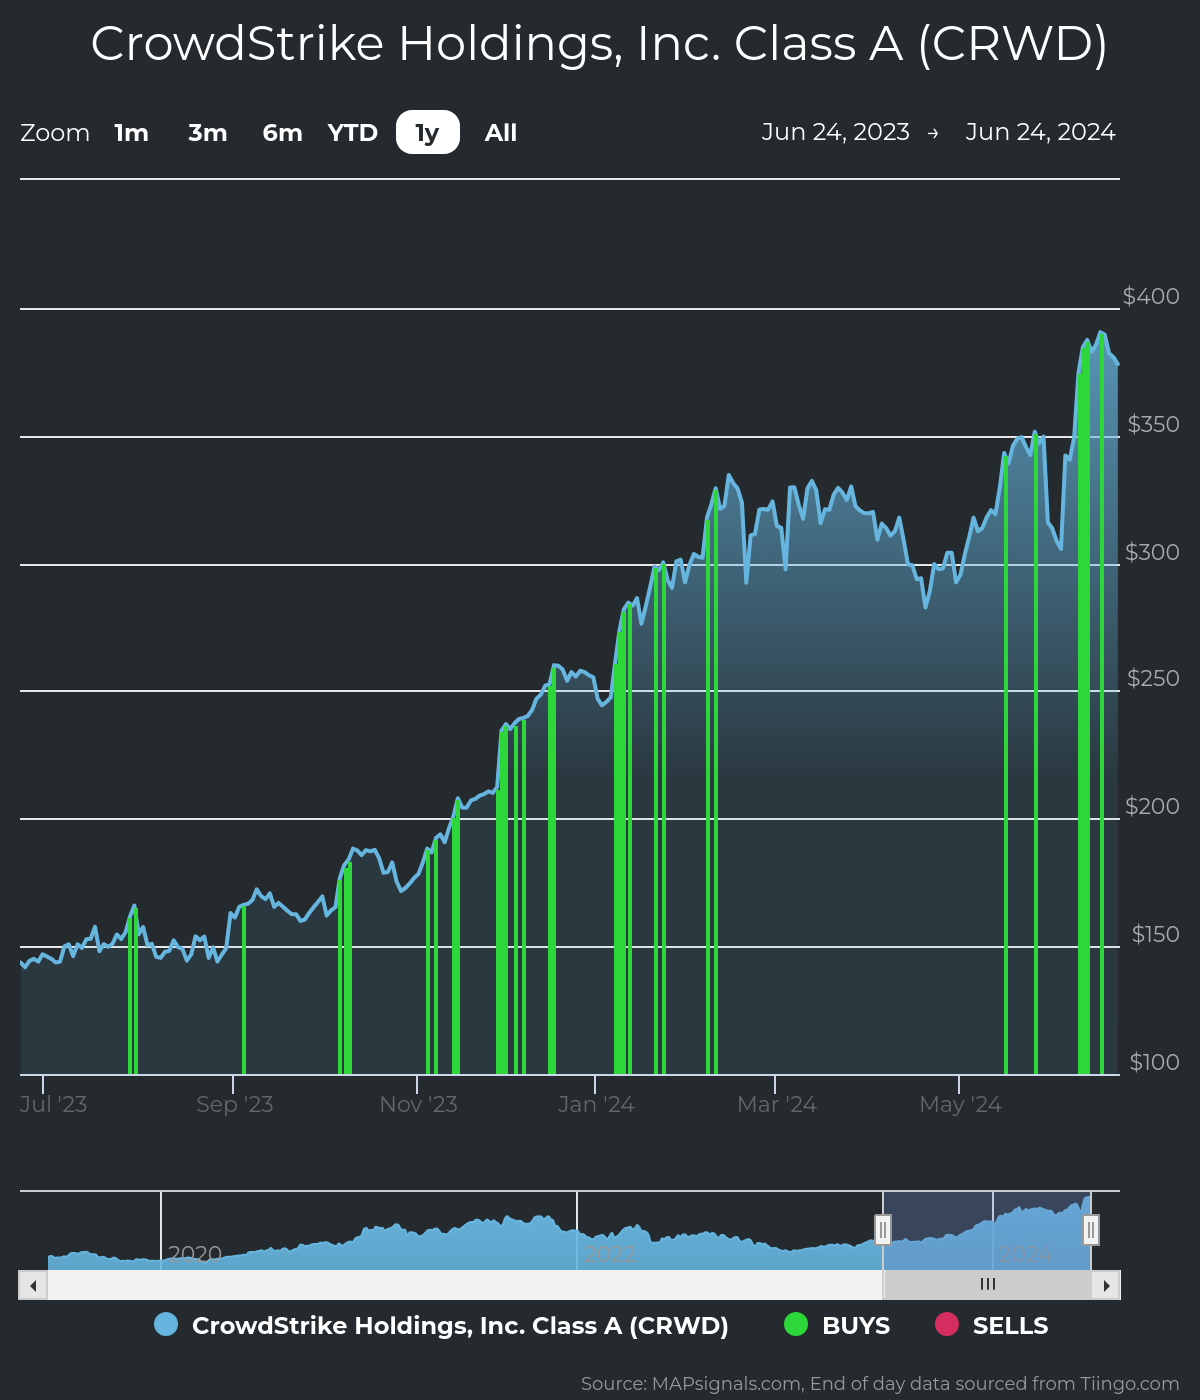
Task: Select the 1m zoom preset
Action: [131, 132]
